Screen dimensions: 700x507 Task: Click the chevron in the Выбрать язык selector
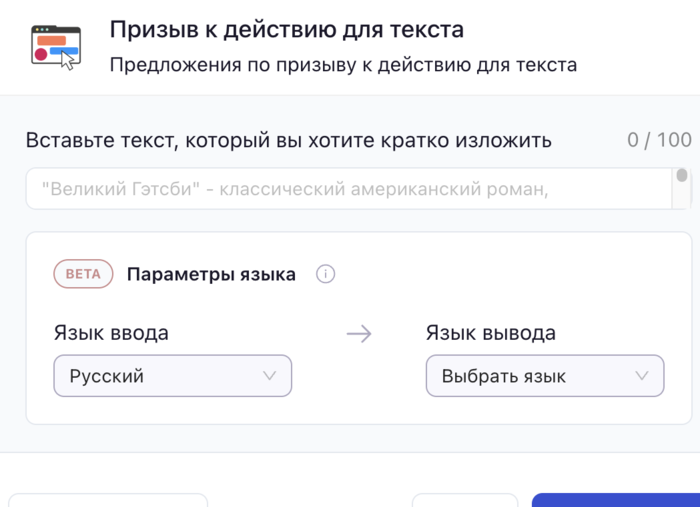coord(642,376)
